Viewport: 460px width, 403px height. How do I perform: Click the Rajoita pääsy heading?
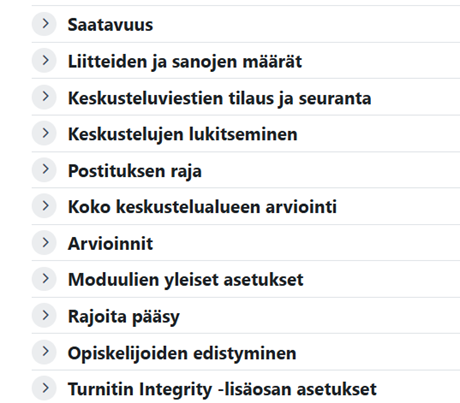click(124, 317)
